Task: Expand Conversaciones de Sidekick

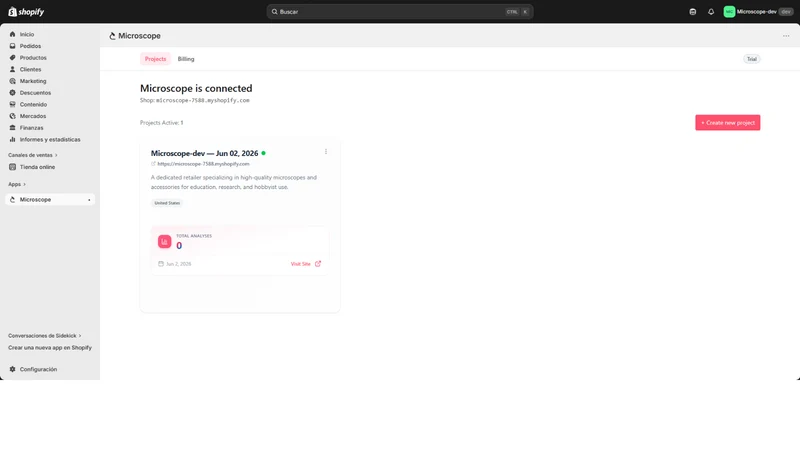Action: point(44,336)
